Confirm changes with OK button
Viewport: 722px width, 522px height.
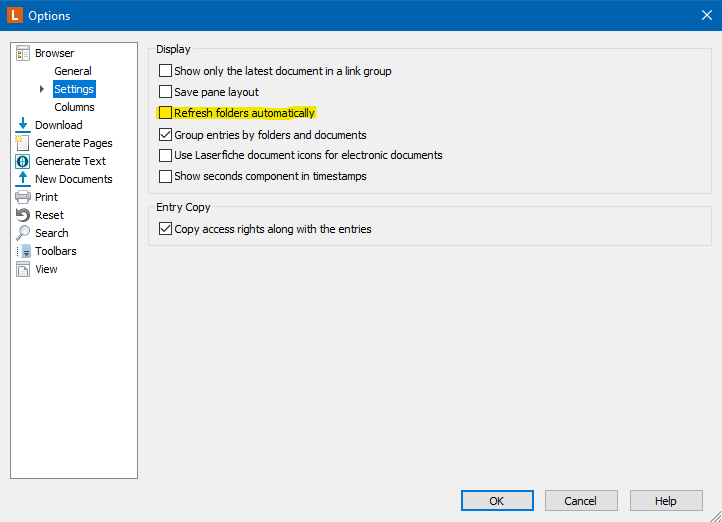pos(497,500)
